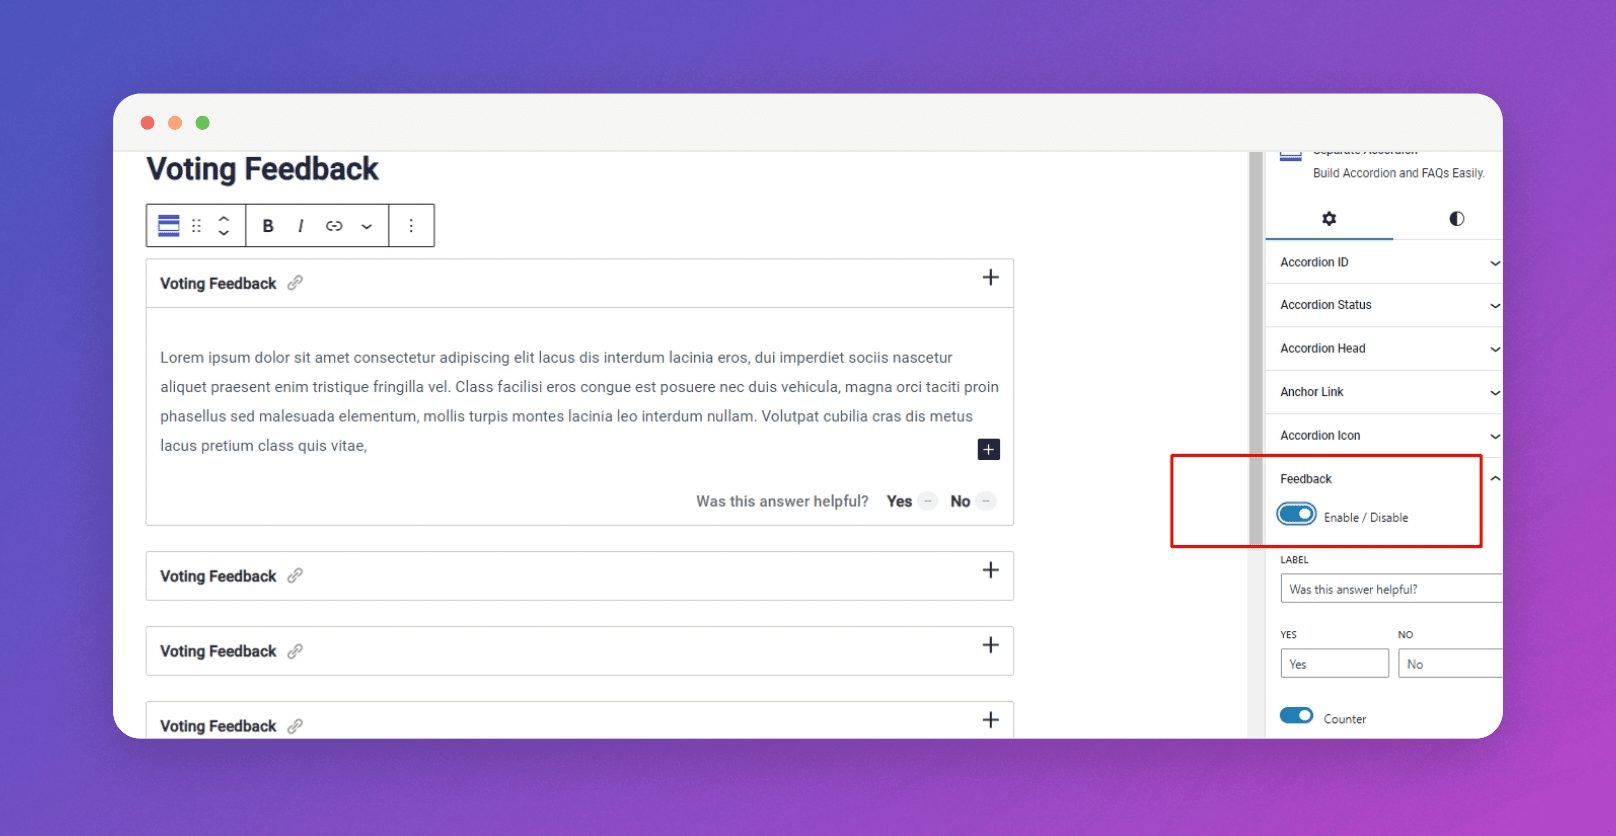The width and height of the screenshot is (1616, 836).
Task: Switch to the Styles half-circle tab
Action: pos(1456,219)
